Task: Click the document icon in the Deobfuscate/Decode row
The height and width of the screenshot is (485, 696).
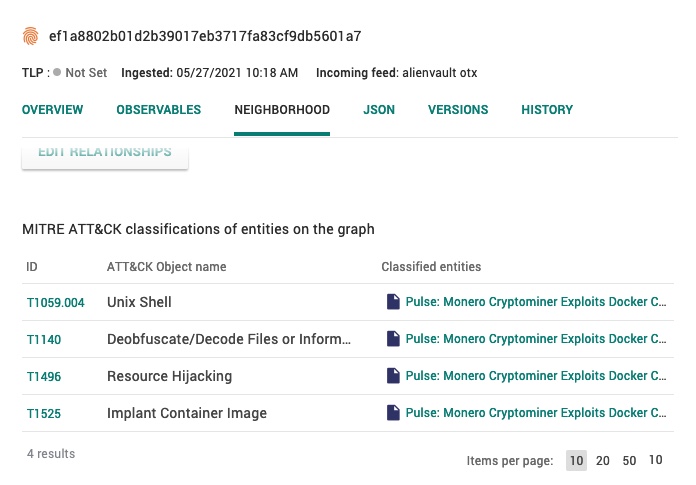Action: pos(393,339)
